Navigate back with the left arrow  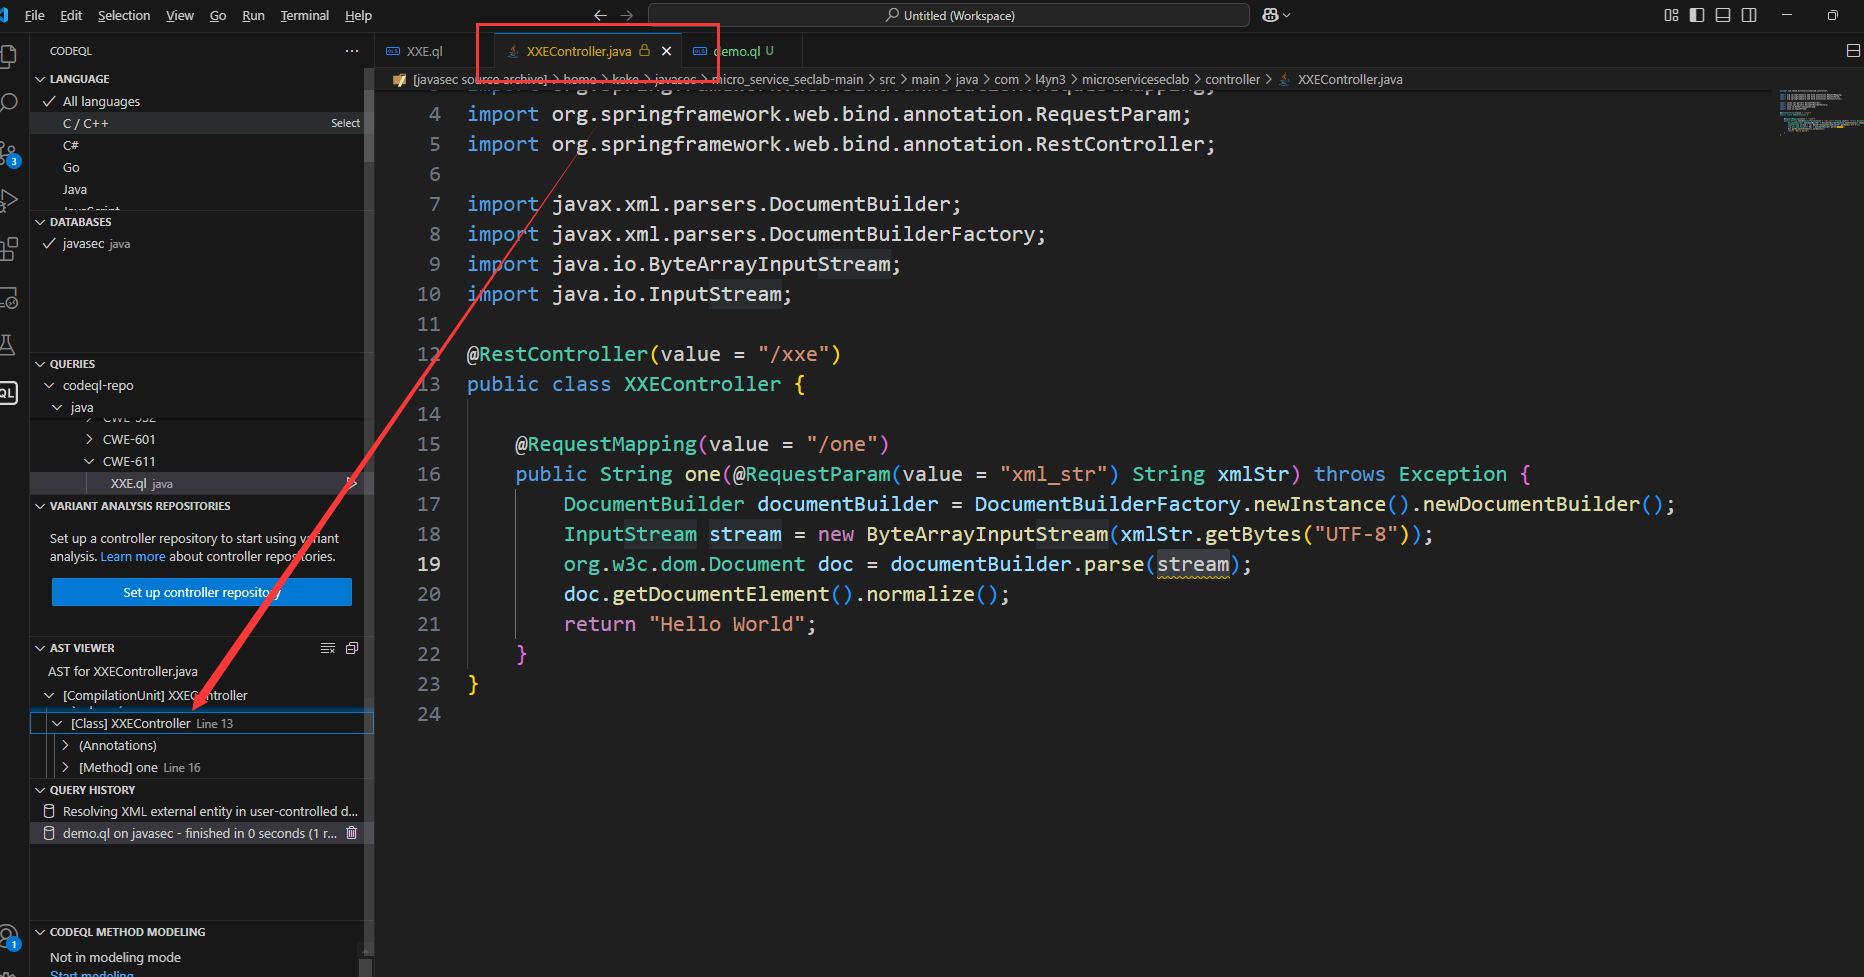click(x=600, y=15)
